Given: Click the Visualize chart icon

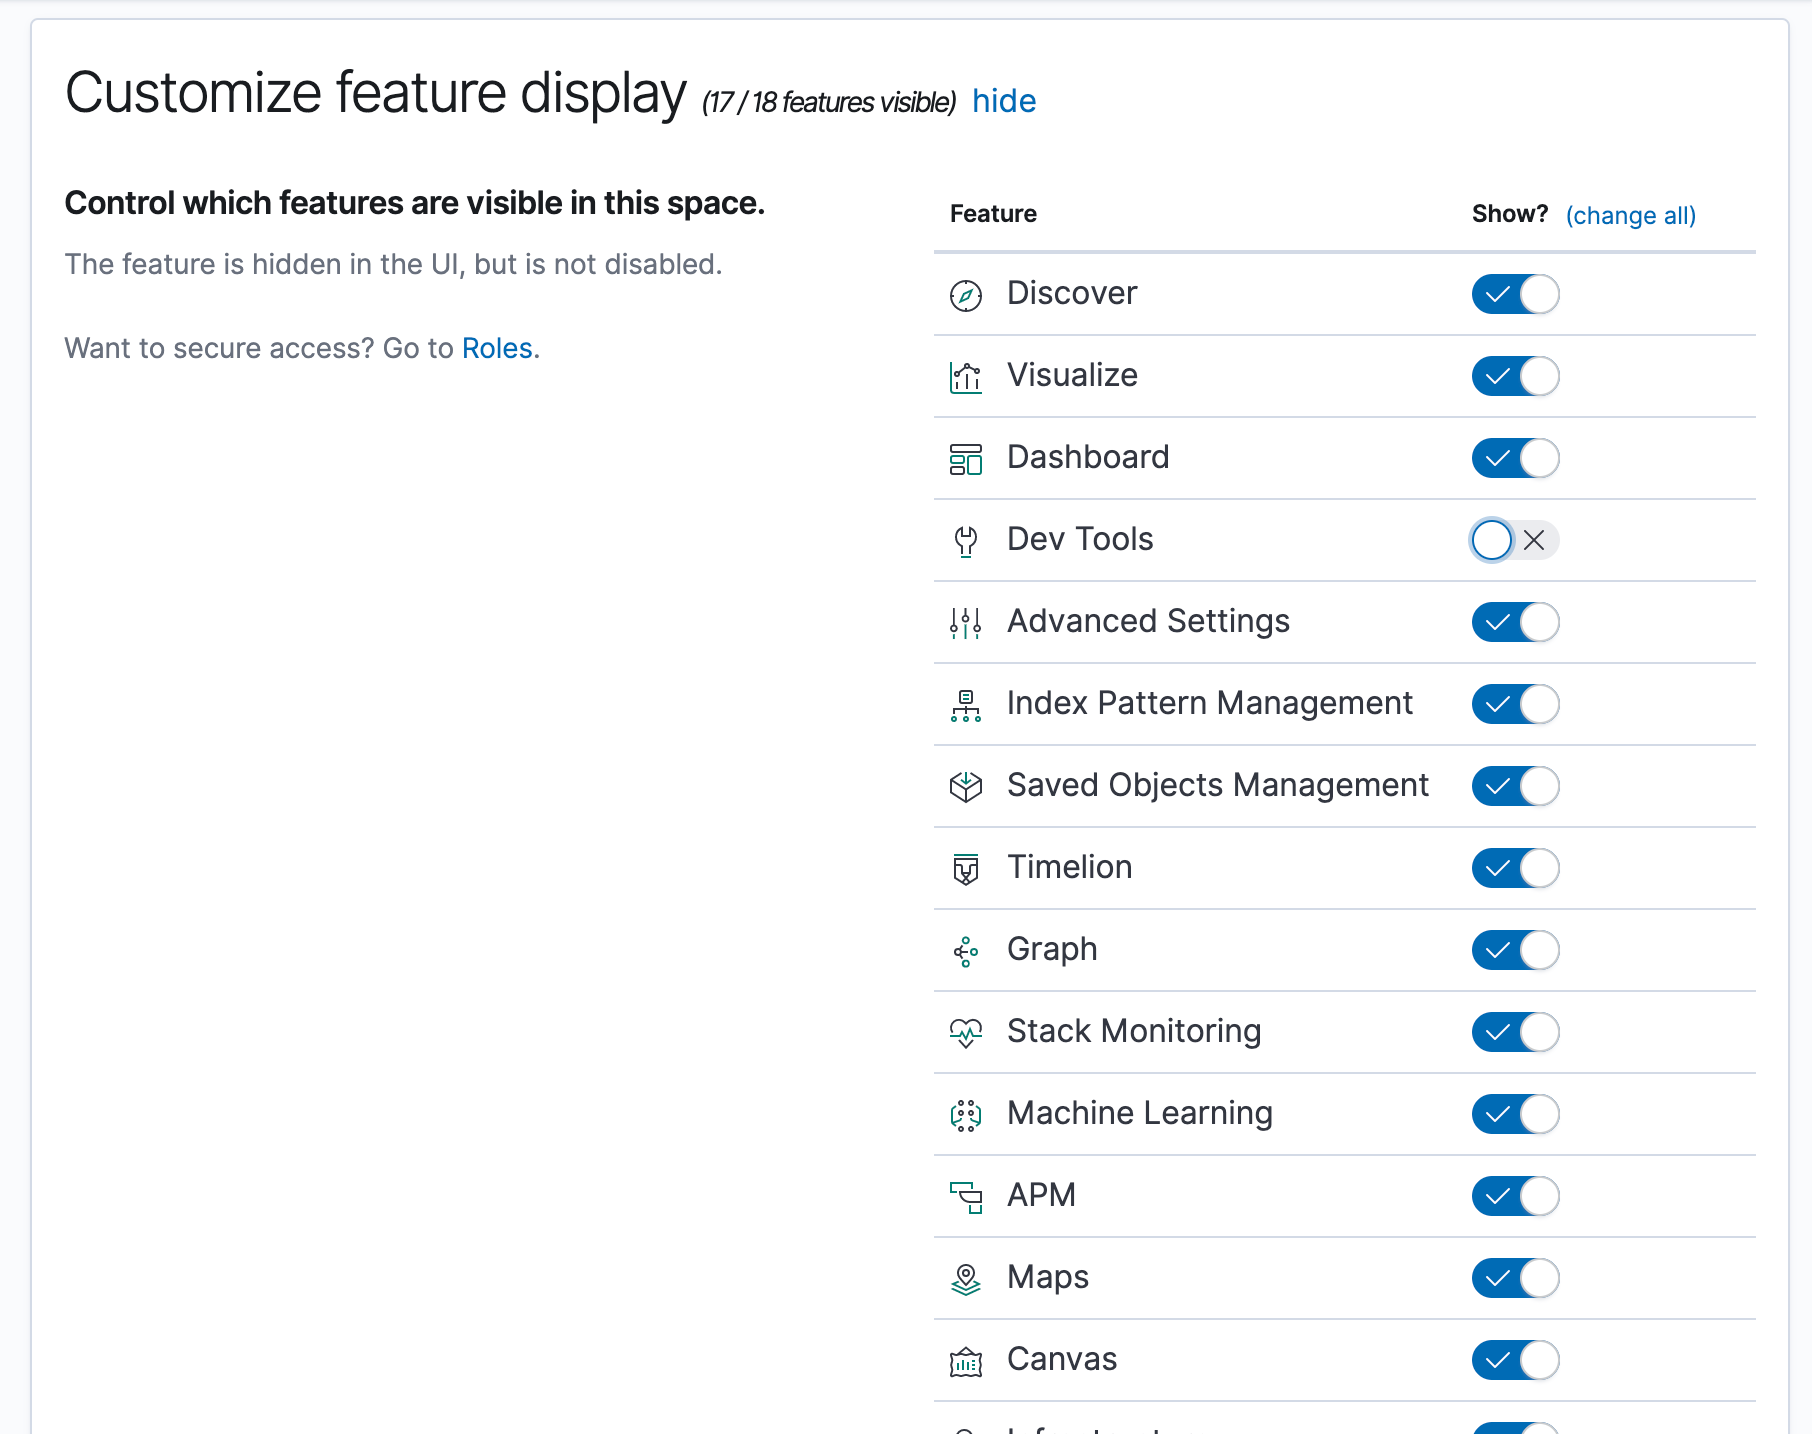Looking at the screenshot, I should [x=965, y=377].
